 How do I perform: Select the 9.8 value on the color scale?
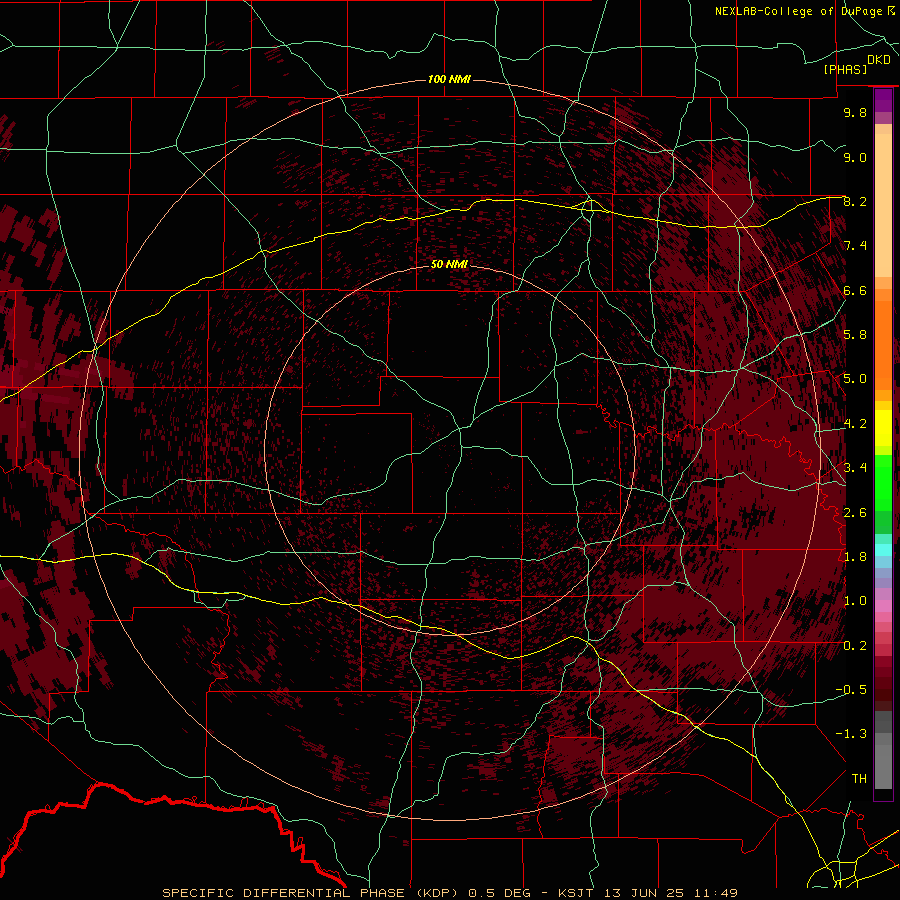point(855,112)
